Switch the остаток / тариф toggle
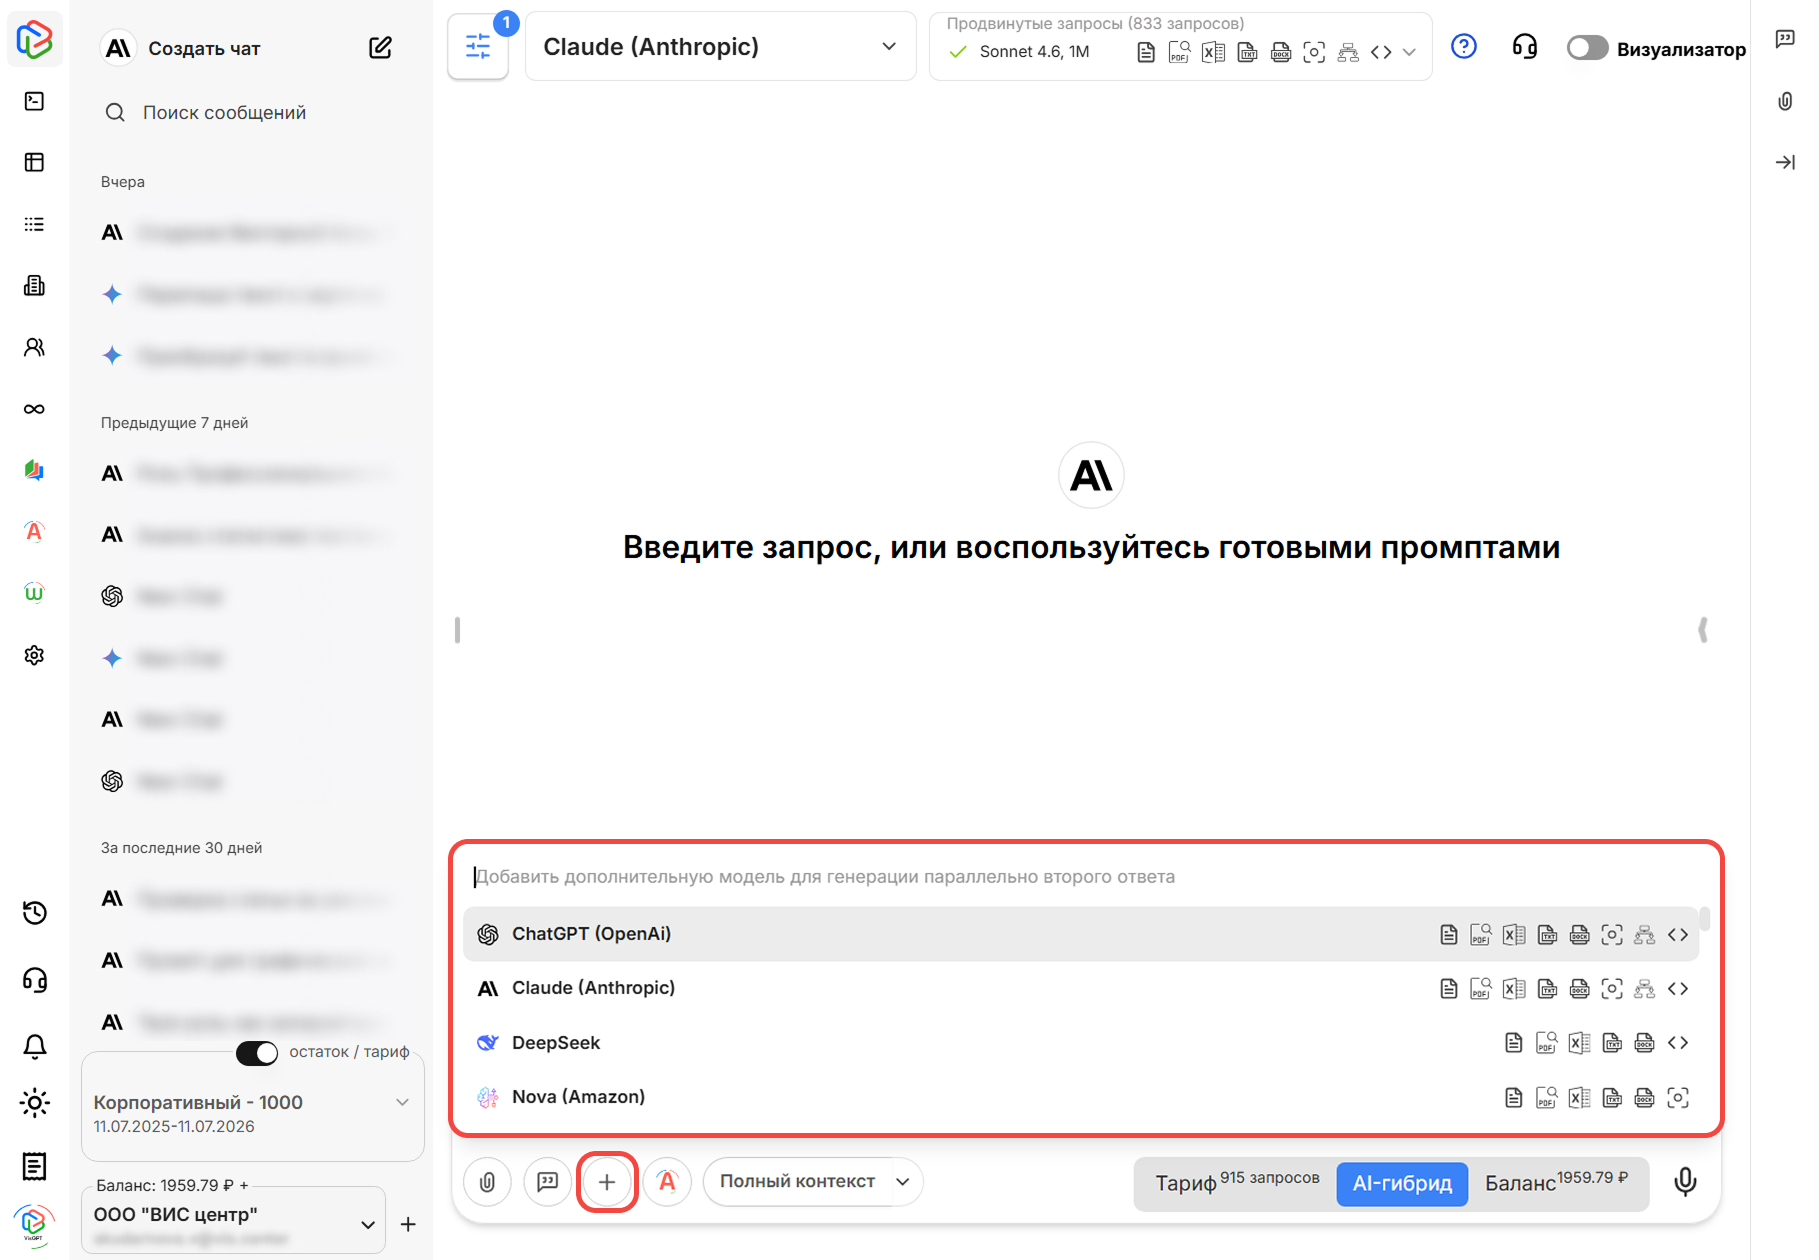1819x1260 pixels. click(x=257, y=1053)
